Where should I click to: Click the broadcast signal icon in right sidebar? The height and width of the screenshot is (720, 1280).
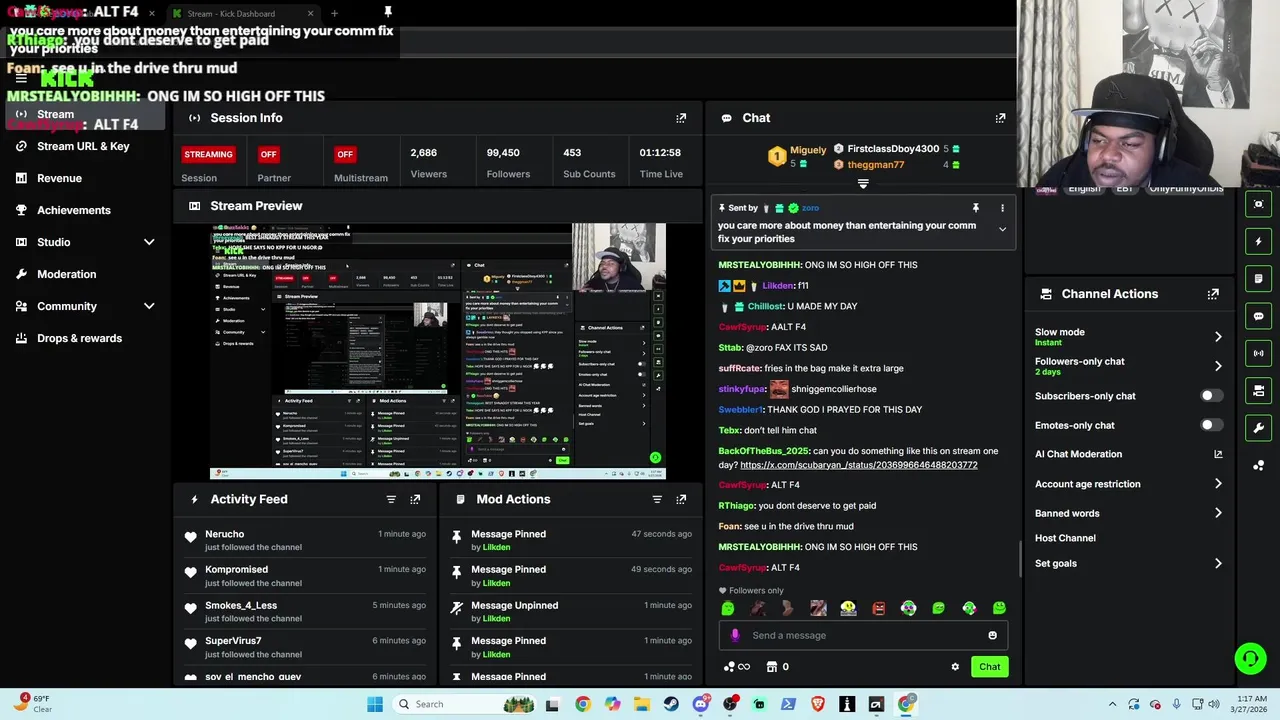(x=1258, y=353)
